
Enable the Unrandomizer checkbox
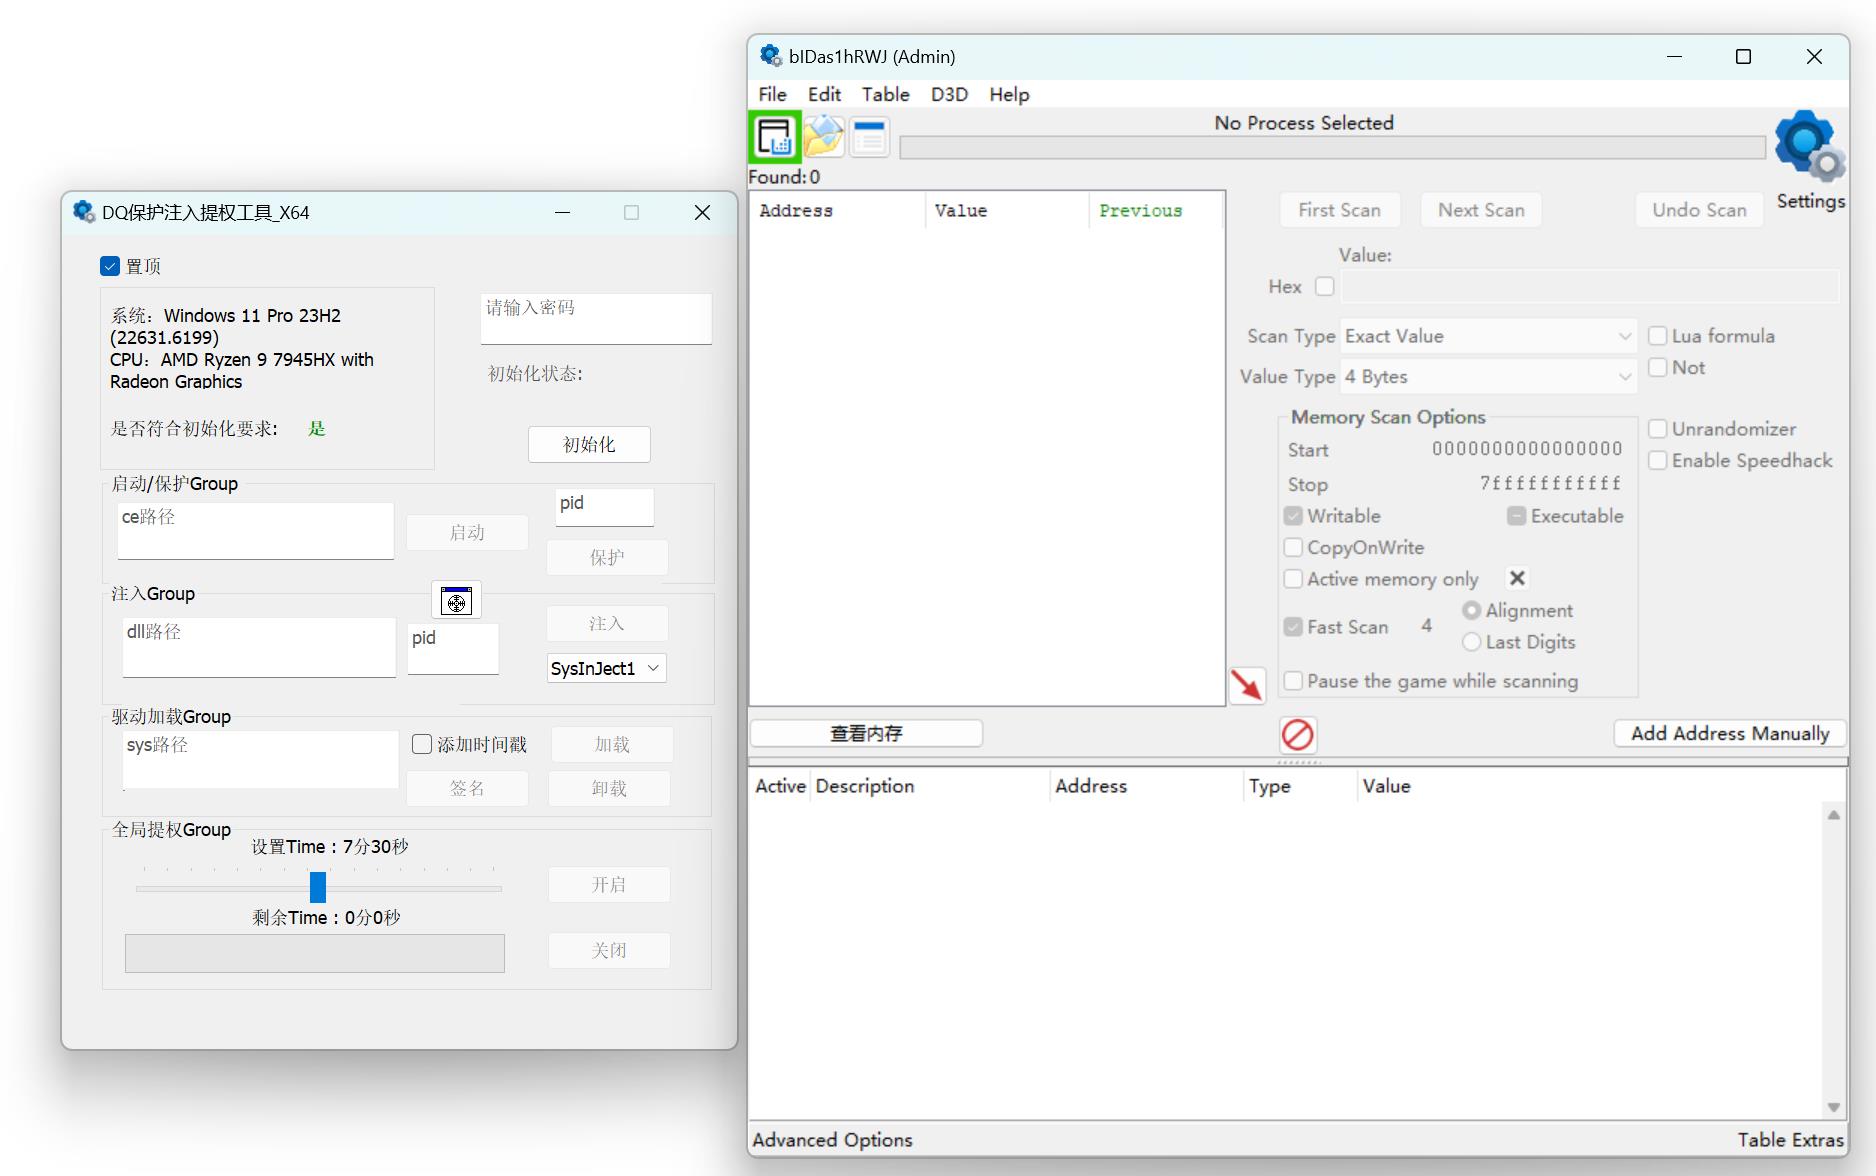pos(1657,429)
